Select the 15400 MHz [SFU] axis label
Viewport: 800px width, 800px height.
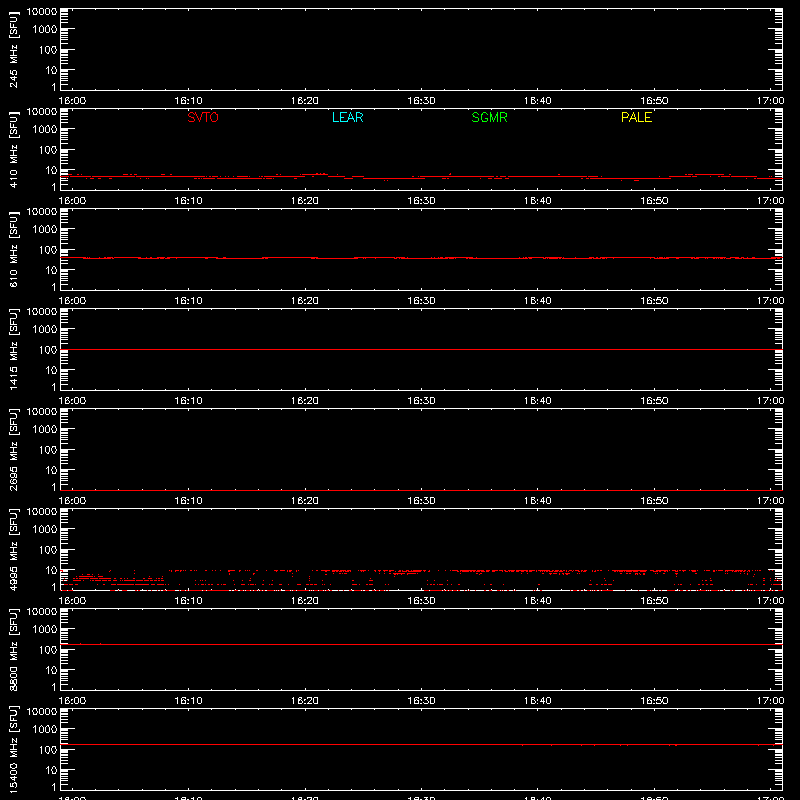tap(14, 749)
